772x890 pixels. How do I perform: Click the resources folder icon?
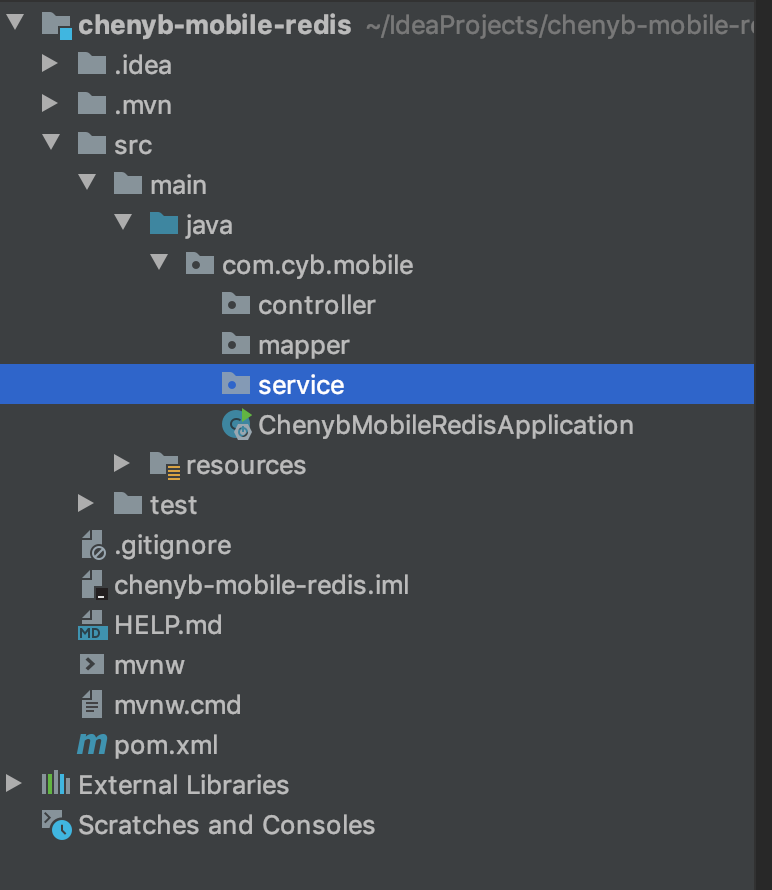(x=165, y=465)
